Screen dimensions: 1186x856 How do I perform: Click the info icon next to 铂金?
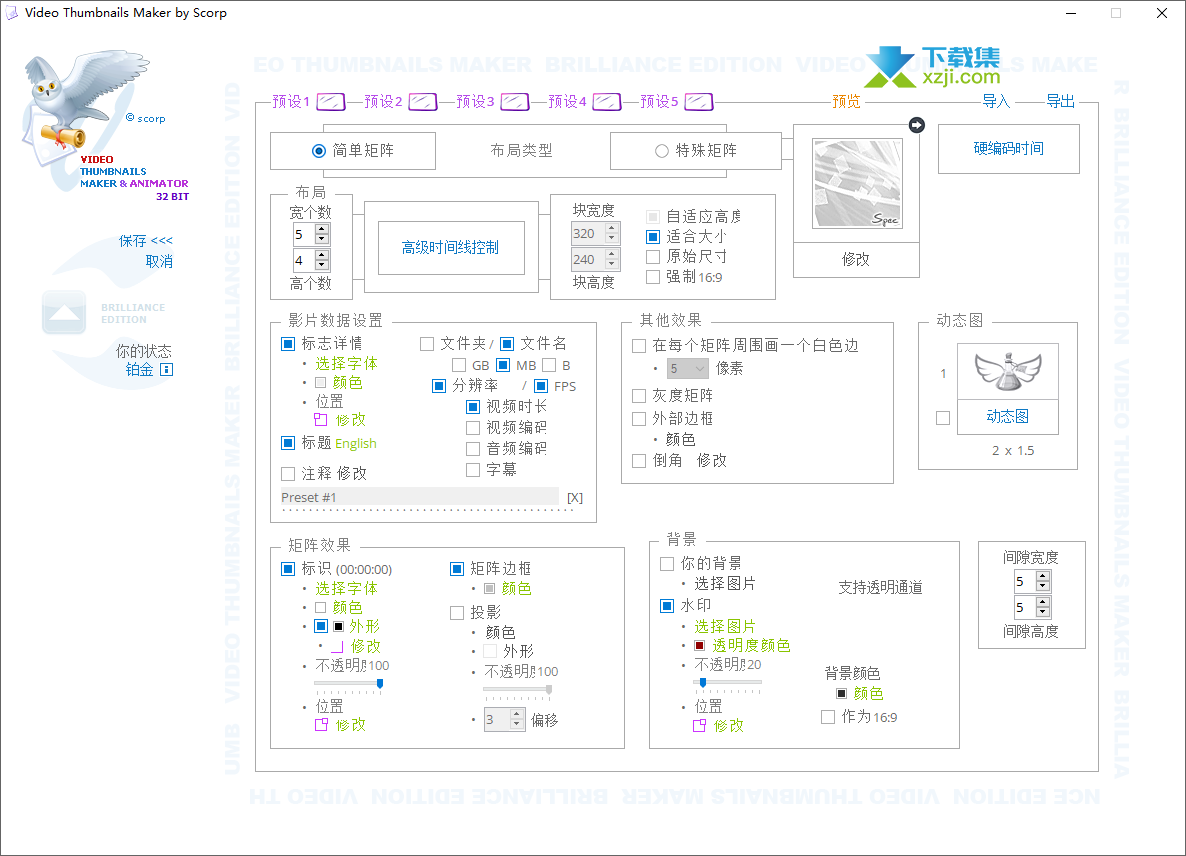pyautogui.click(x=167, y=370)
